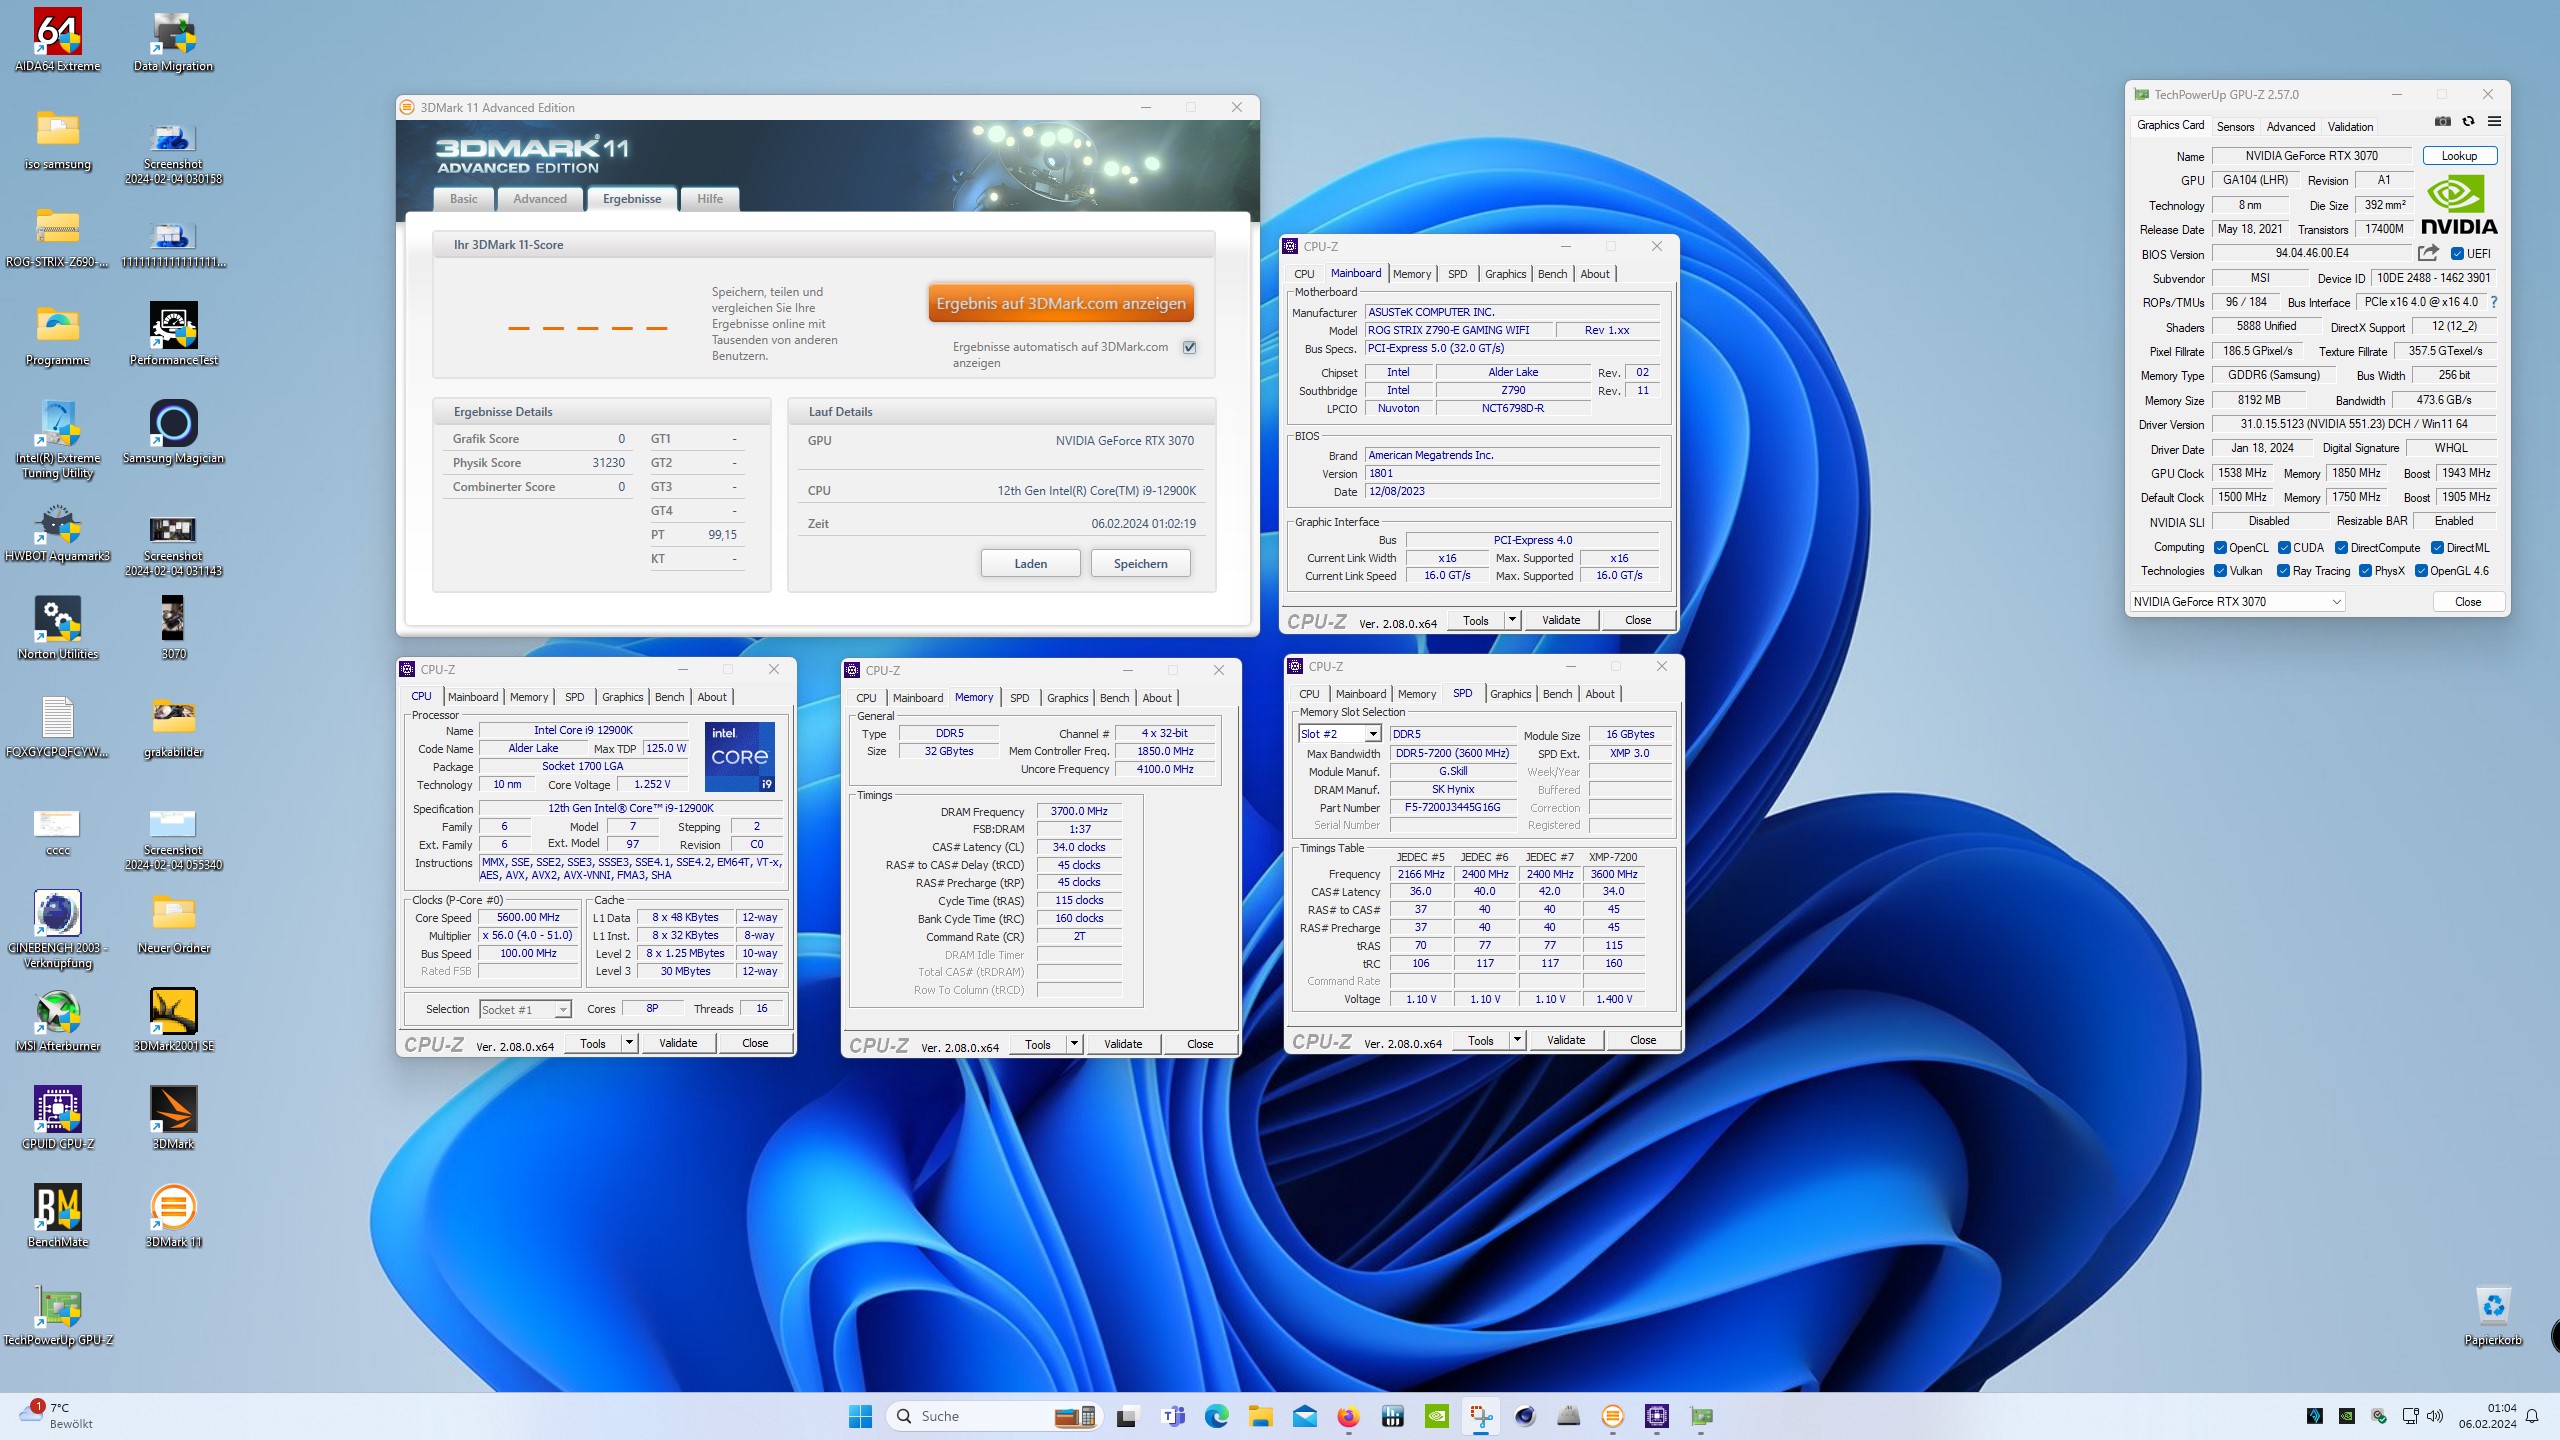Click Lookup button in GPU-Z
Screen dimensions: 2560x1440
pos(2459,156)
